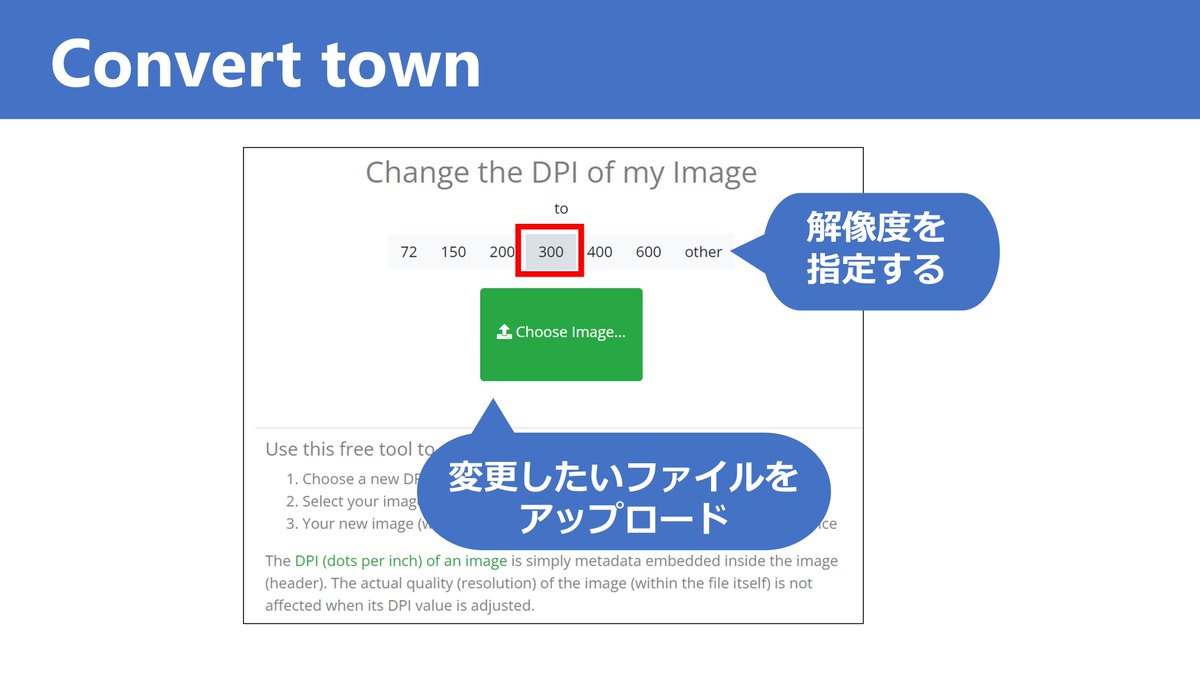
Task: Click the 'Convert town' slide title
Action: pos(266,62)
